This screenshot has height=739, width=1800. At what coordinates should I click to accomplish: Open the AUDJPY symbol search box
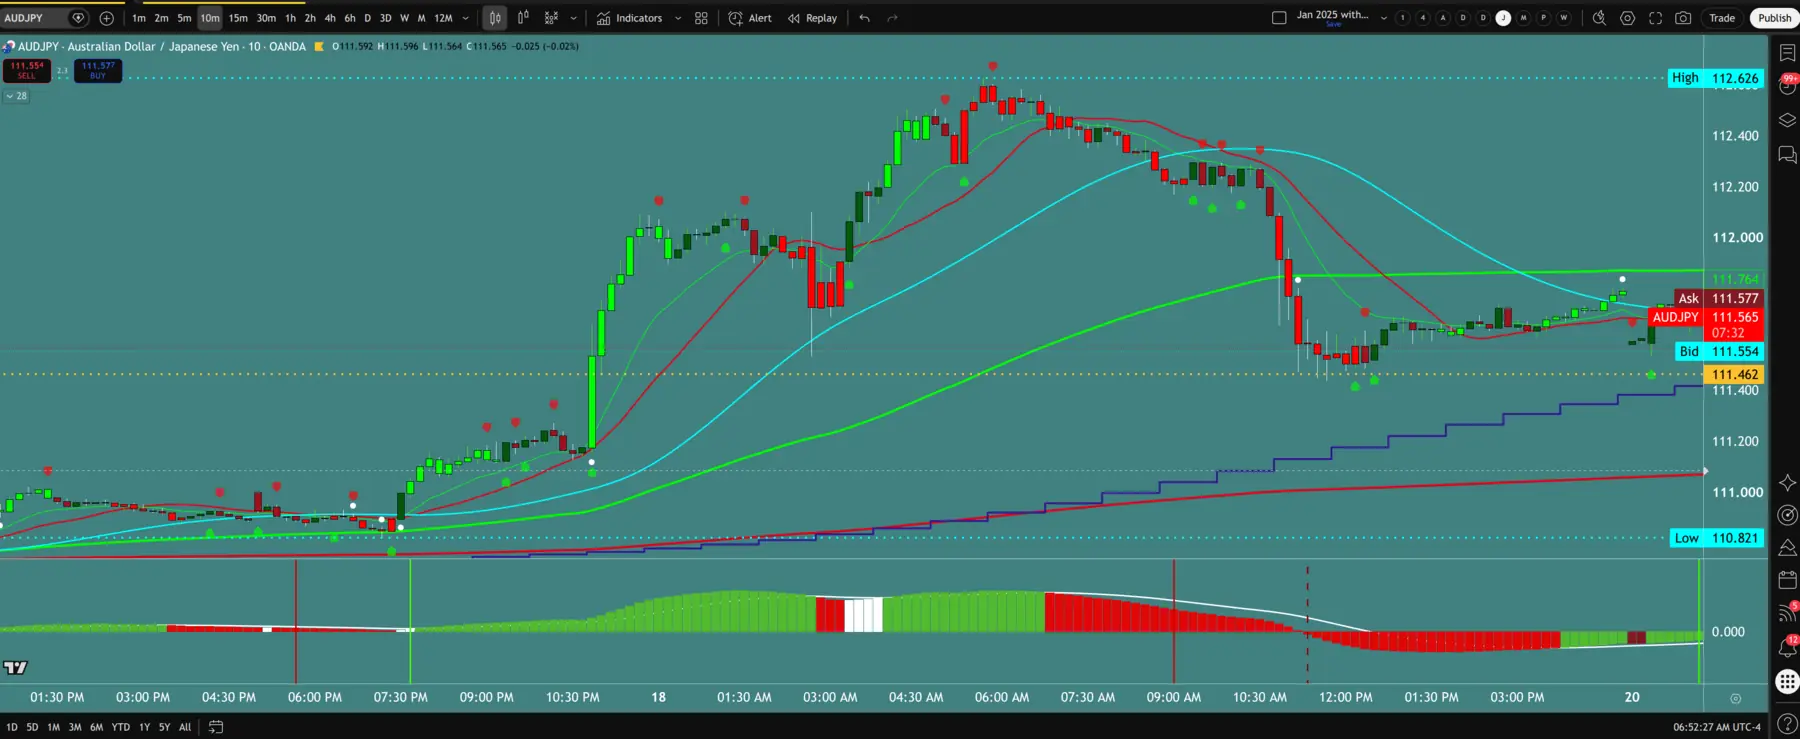(45, 18)
